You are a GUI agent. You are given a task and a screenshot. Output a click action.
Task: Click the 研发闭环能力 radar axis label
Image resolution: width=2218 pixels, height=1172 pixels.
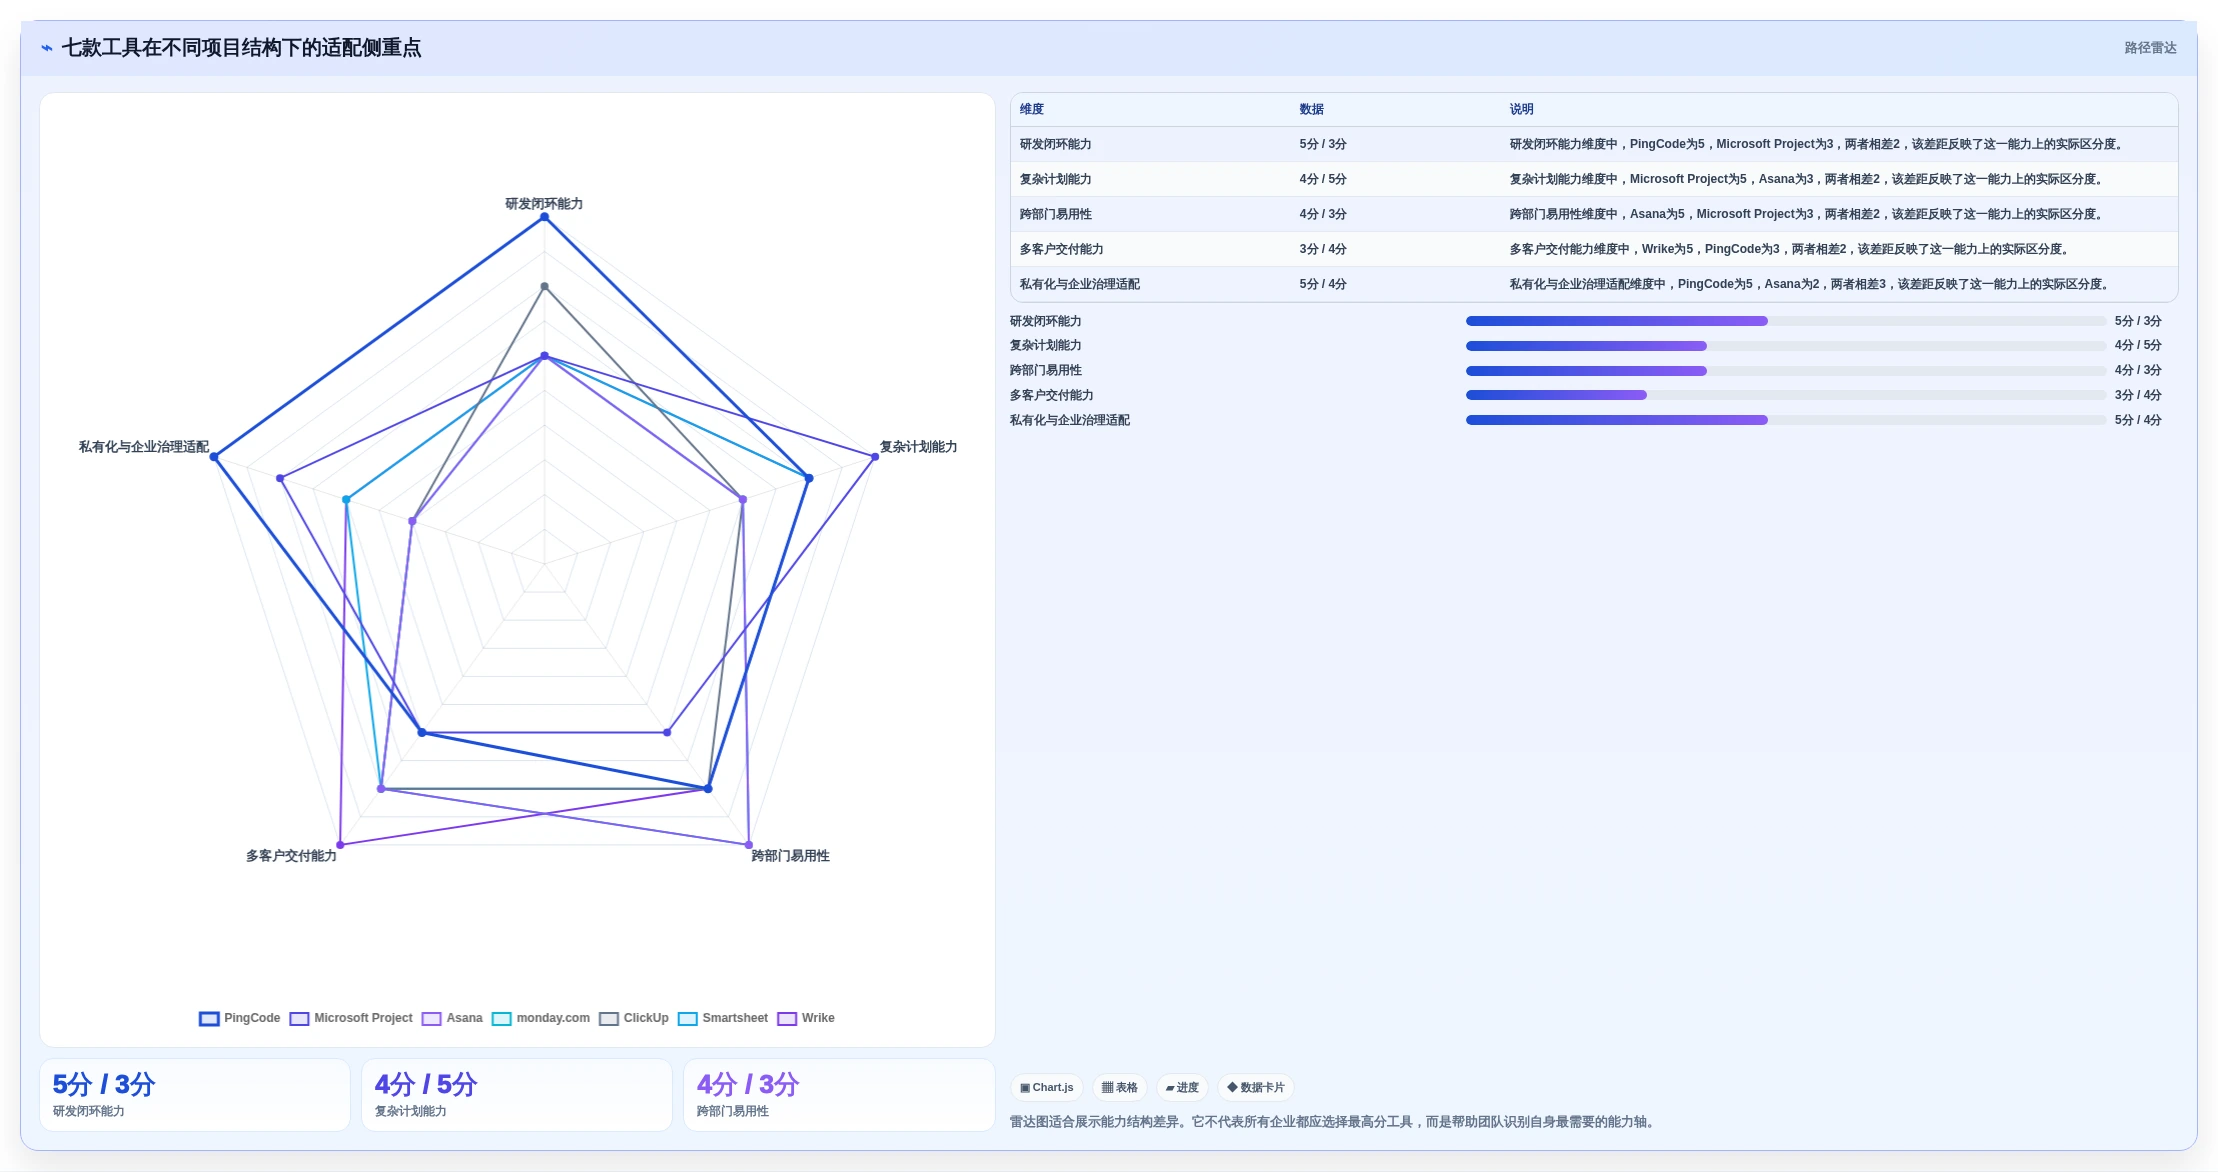544,204
